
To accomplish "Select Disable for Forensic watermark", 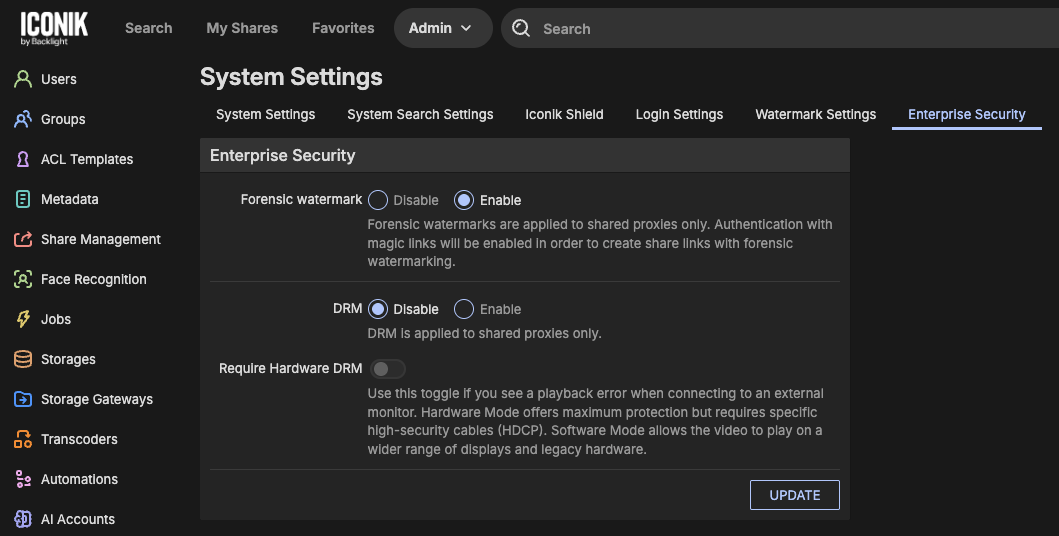I will click(x=378, y=200).
